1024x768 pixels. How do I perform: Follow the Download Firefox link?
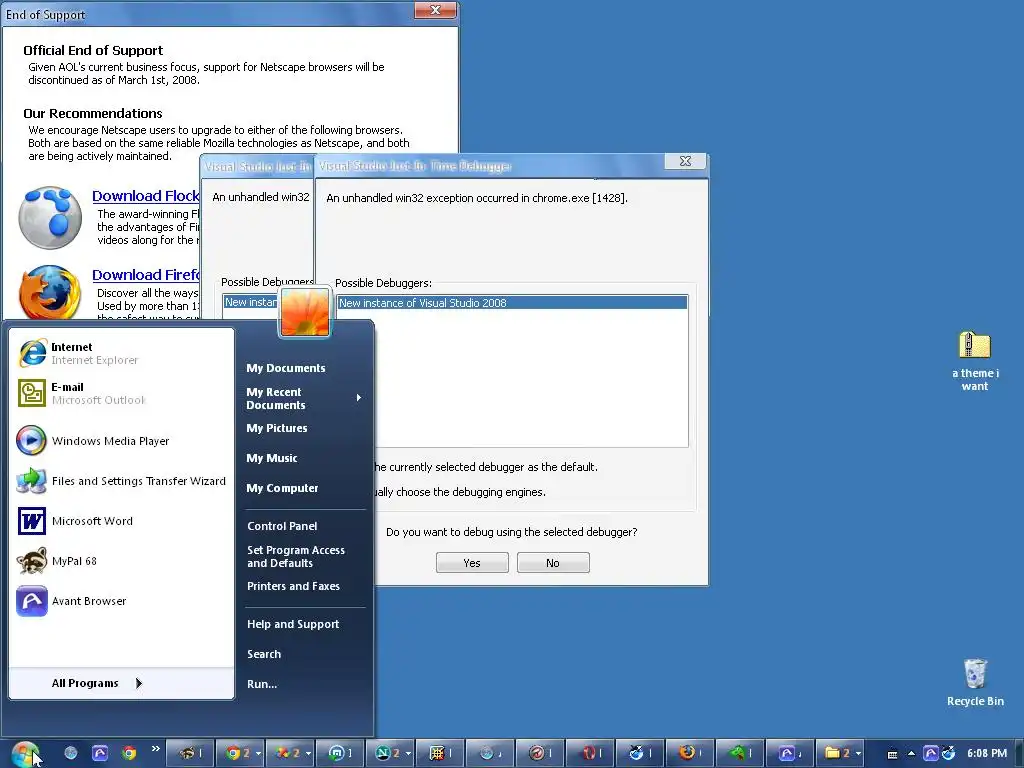(146, 275)
